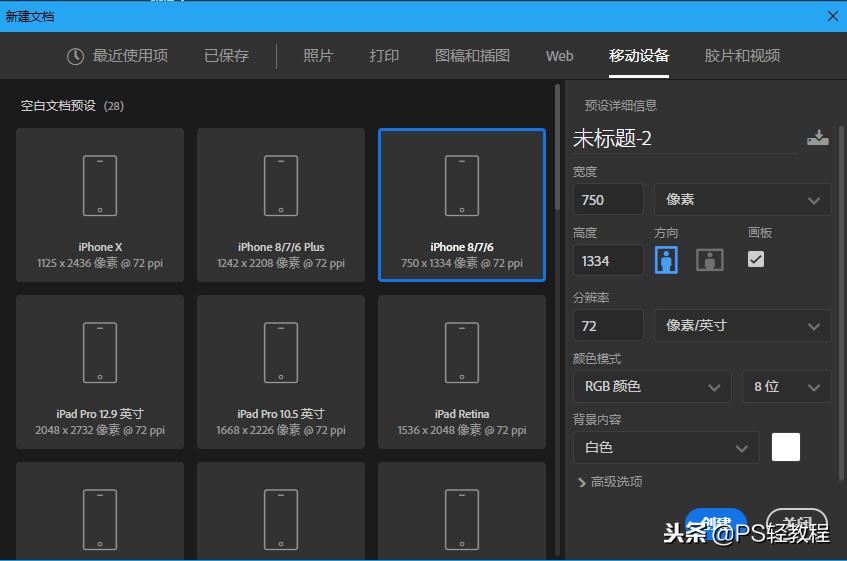Switch to the 照片 tab
The height and width of the screenshot is (561, 847).
318,56
